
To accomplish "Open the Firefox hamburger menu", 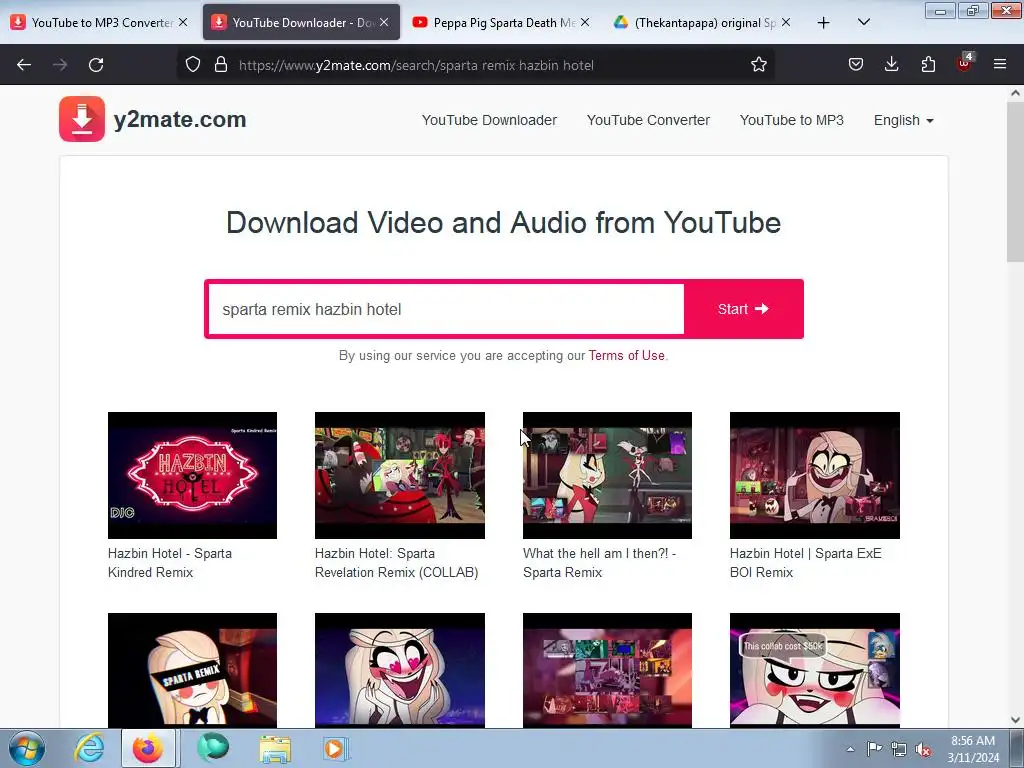I will (1000, 65).
